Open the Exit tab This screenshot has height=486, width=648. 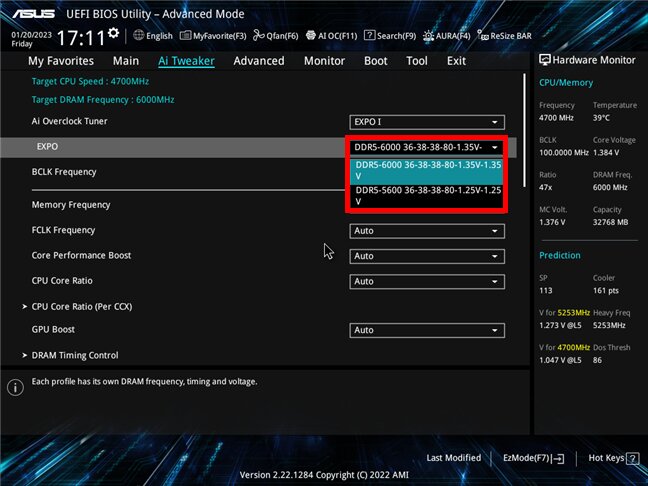456,61
